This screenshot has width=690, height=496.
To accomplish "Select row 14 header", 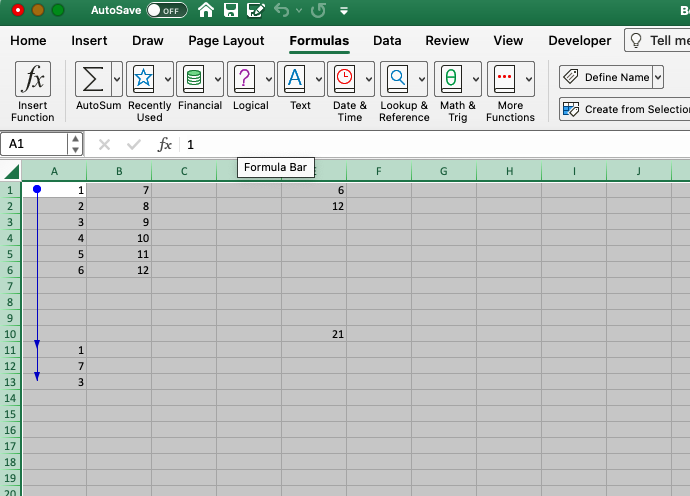I will [11, 398].
